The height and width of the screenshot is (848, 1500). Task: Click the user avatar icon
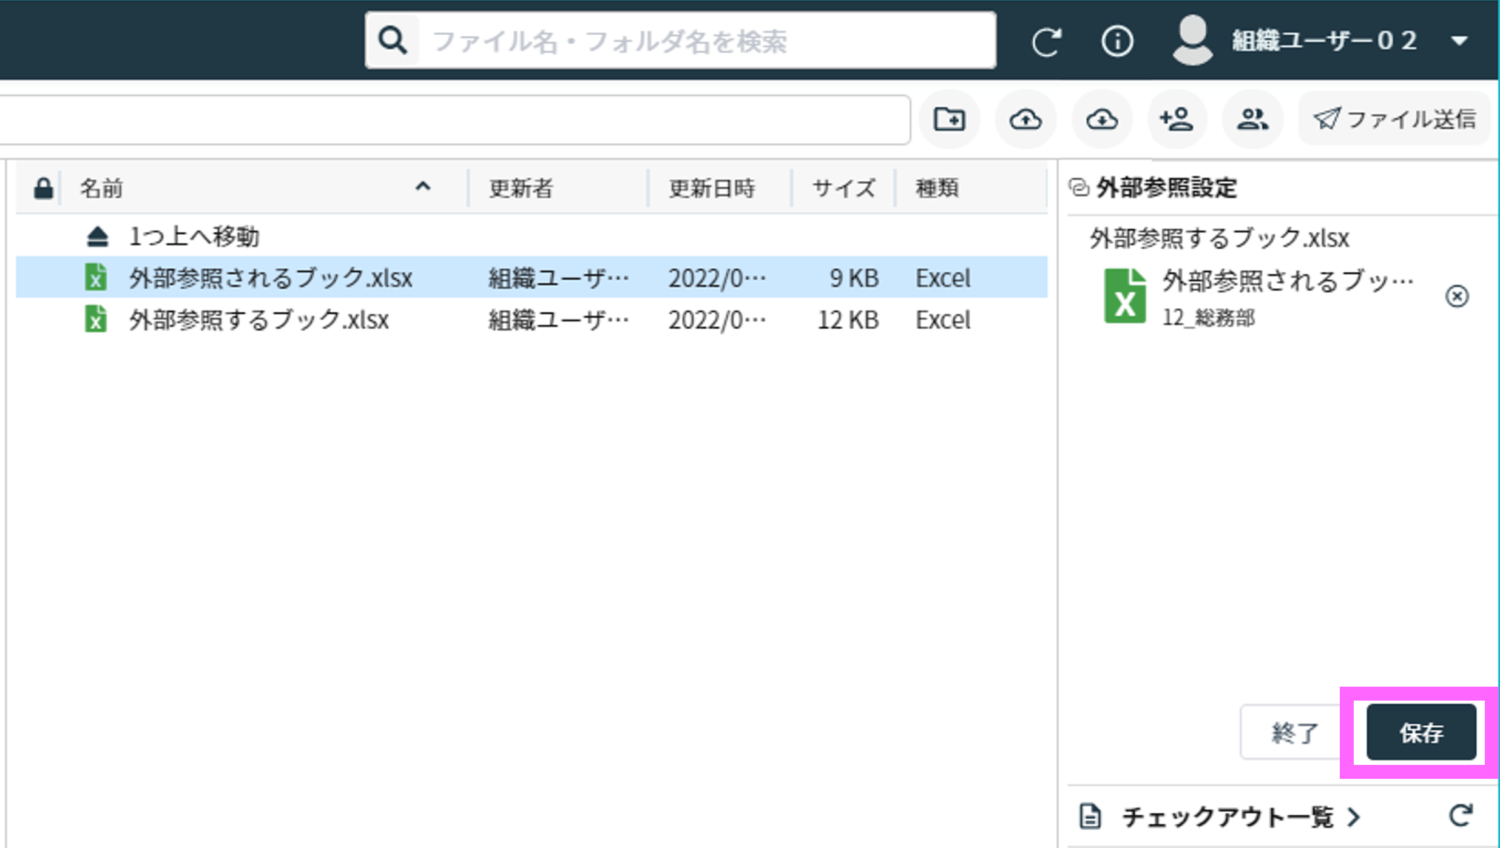tap(1192, 41)
